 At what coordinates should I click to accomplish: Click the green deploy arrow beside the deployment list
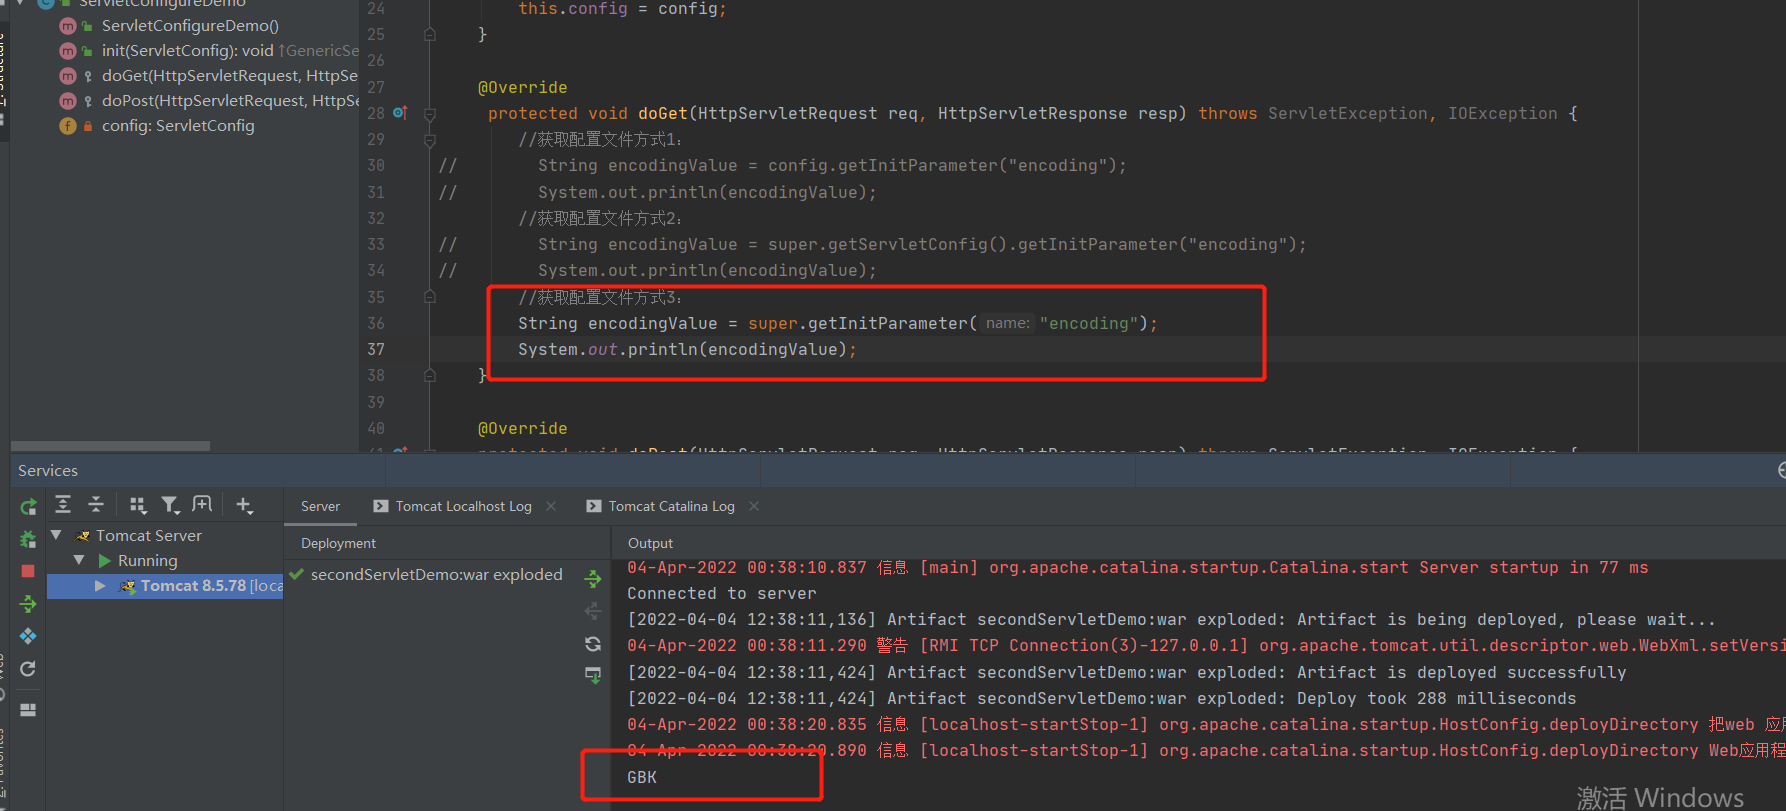coord(593,578)
